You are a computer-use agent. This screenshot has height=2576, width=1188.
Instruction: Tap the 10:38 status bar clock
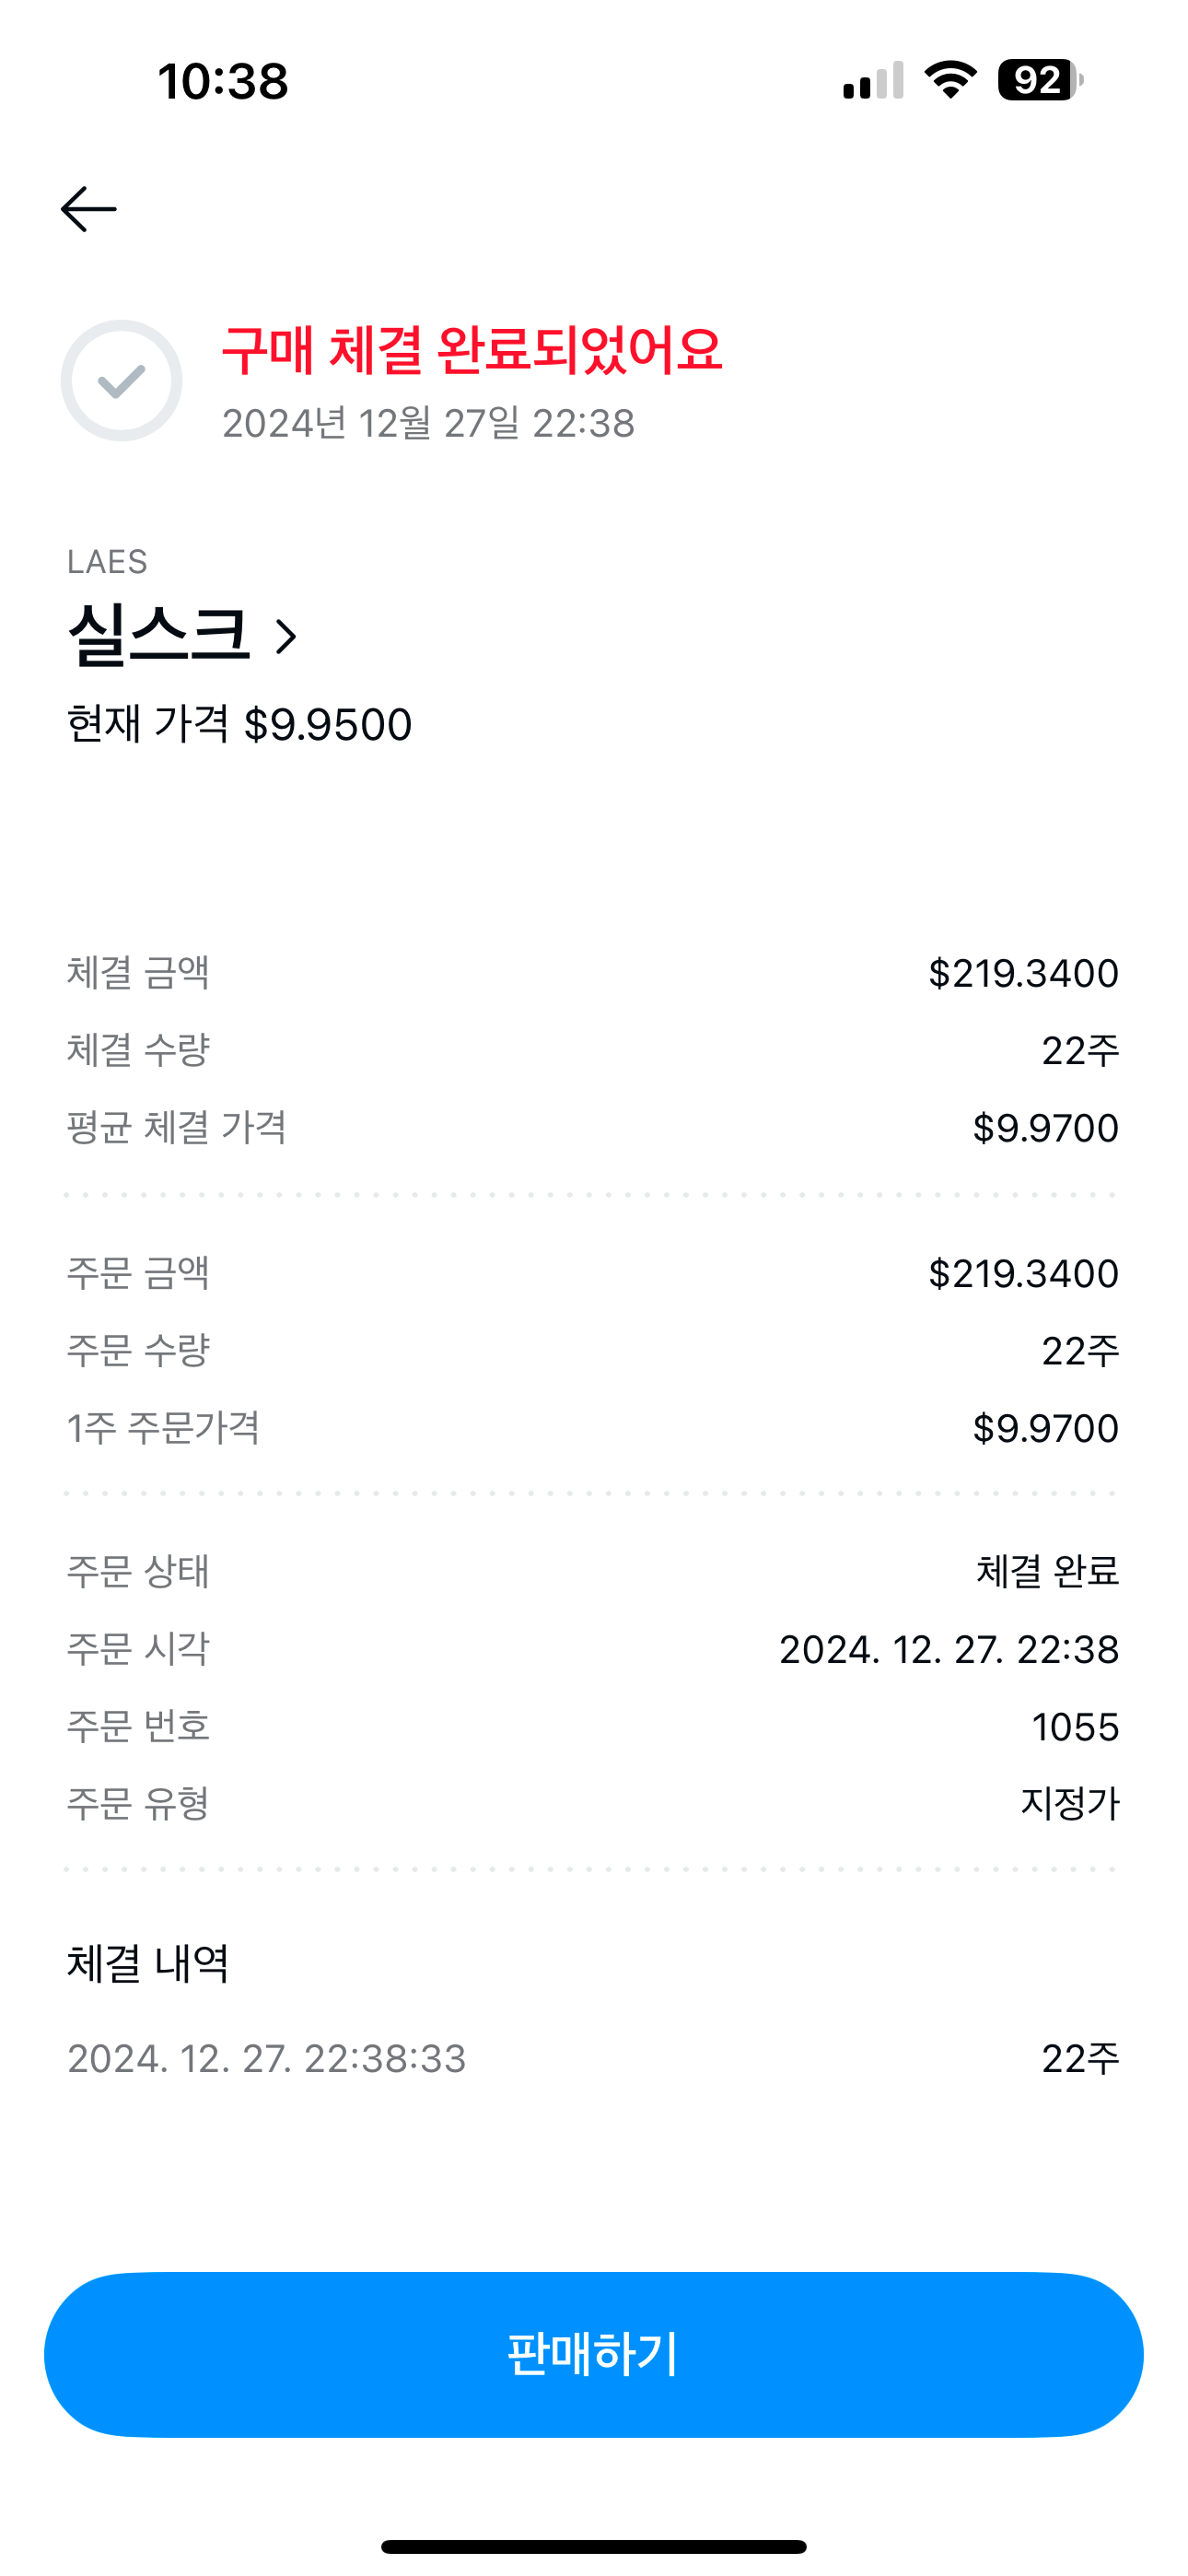click(x=223, y=81)
